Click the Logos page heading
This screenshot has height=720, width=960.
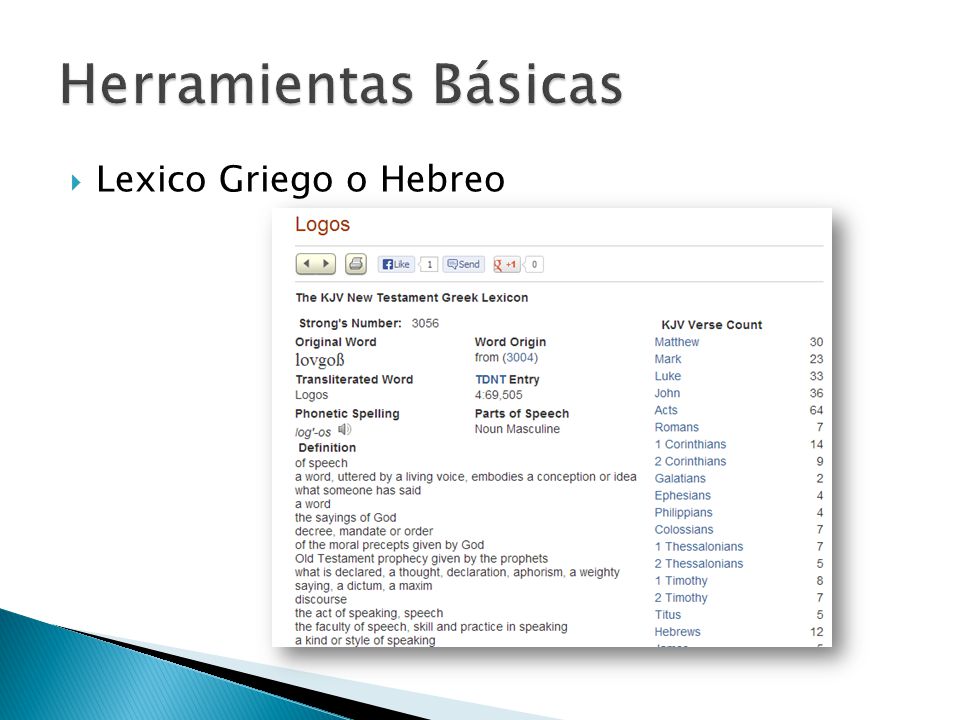click(x=322, y=225)
